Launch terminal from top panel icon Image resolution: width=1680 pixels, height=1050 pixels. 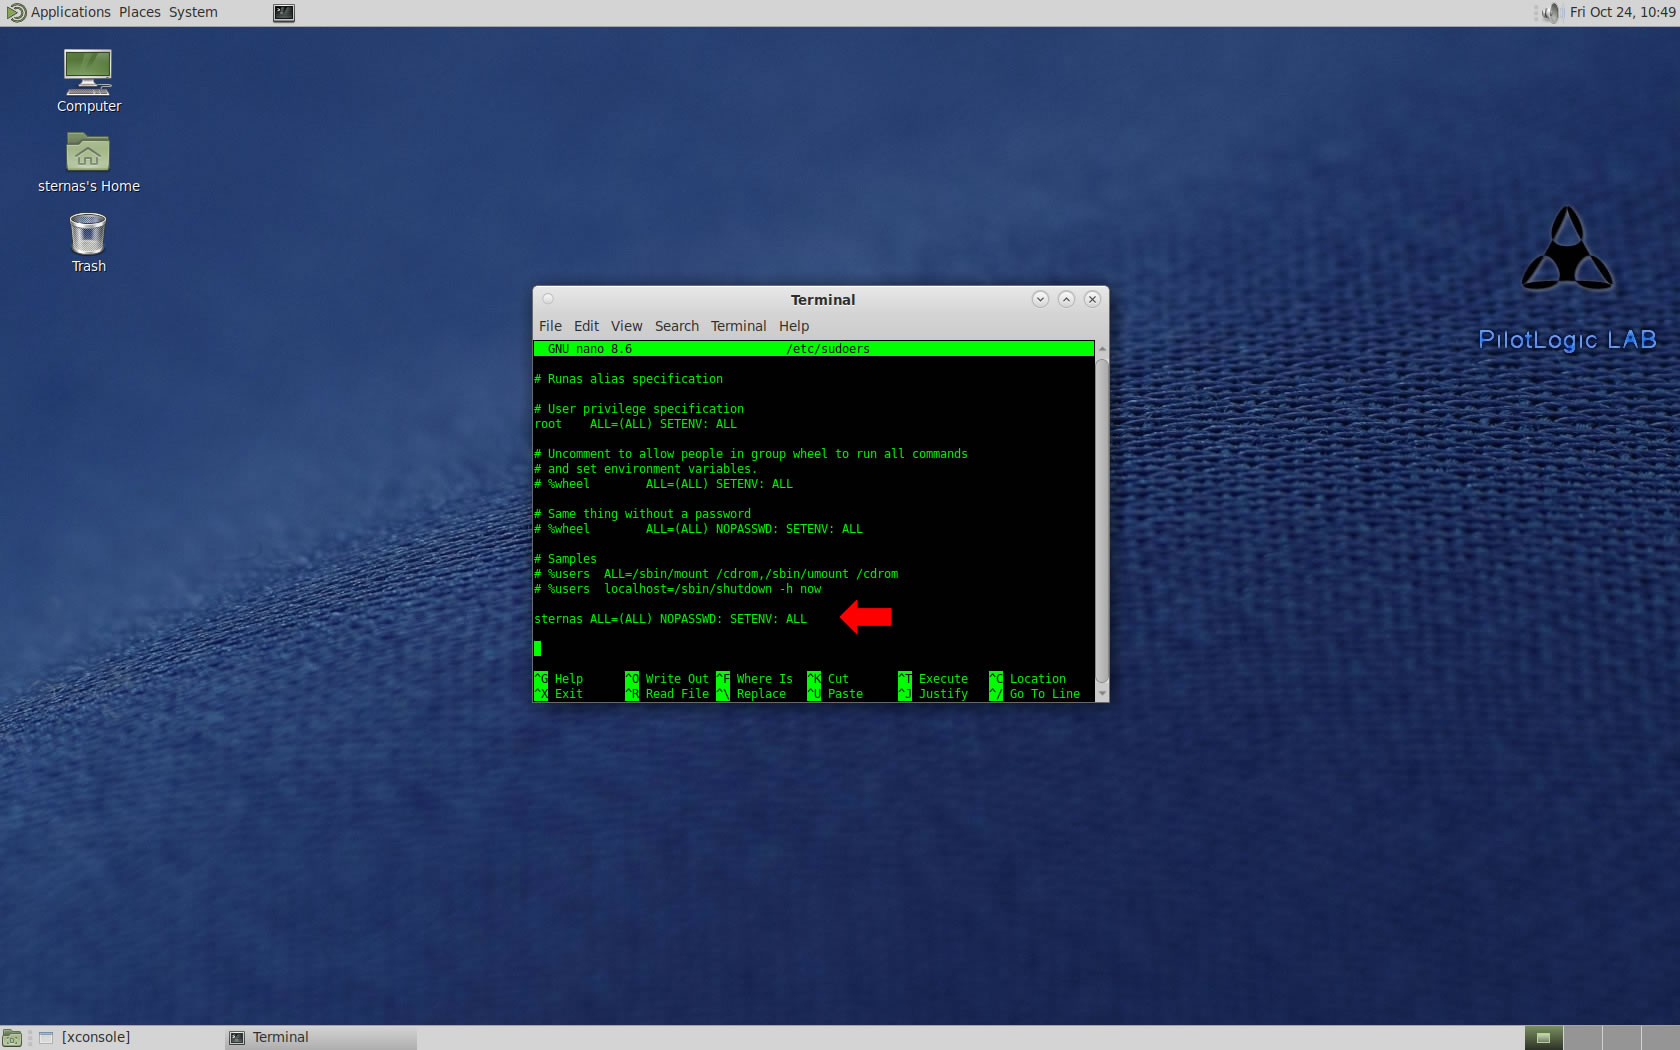tap(284, 13)
